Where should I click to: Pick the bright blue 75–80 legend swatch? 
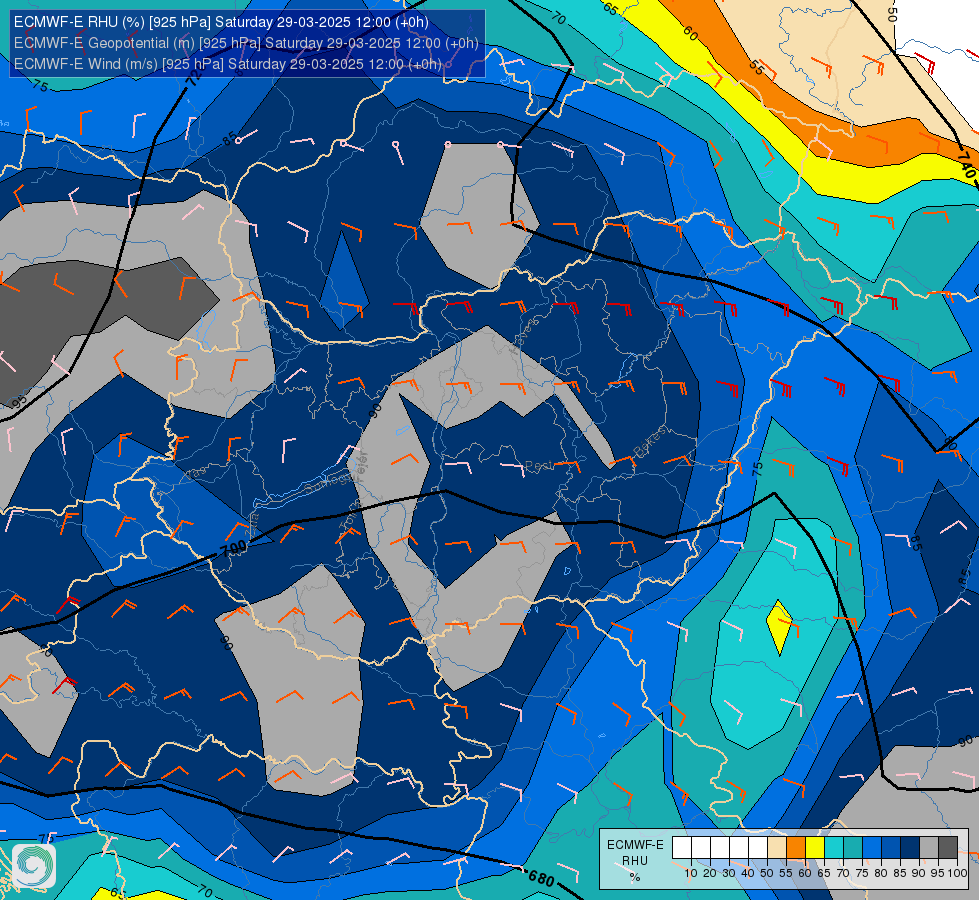tap(872, 848)
